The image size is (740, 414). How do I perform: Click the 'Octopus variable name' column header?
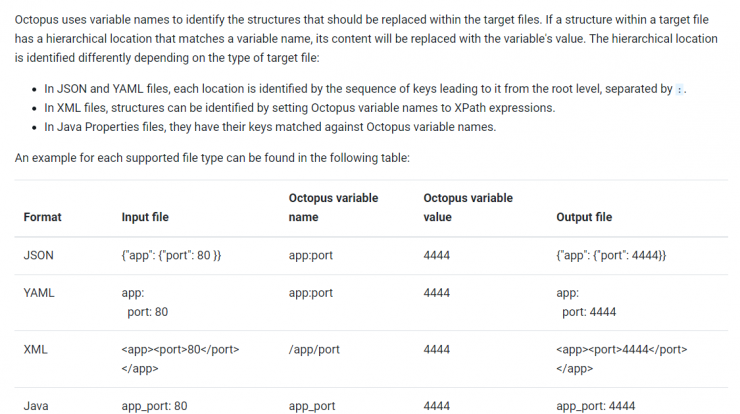pyautogui.click(x=333, y=208)
